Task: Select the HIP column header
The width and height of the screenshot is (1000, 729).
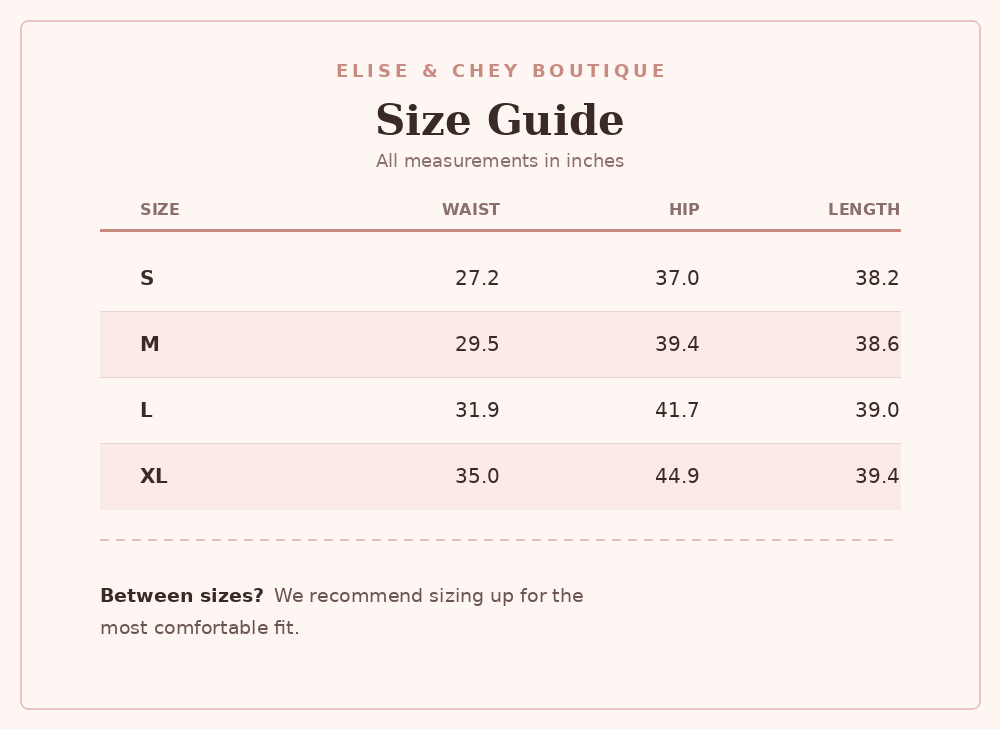Action: 684,209
